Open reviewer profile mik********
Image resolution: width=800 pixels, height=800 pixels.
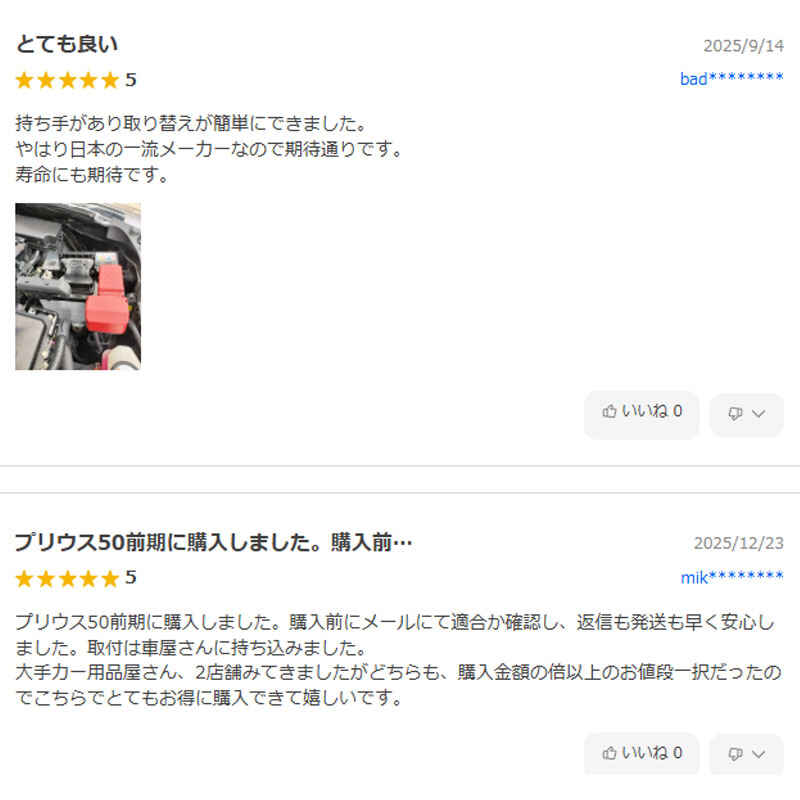pos(732,577)
